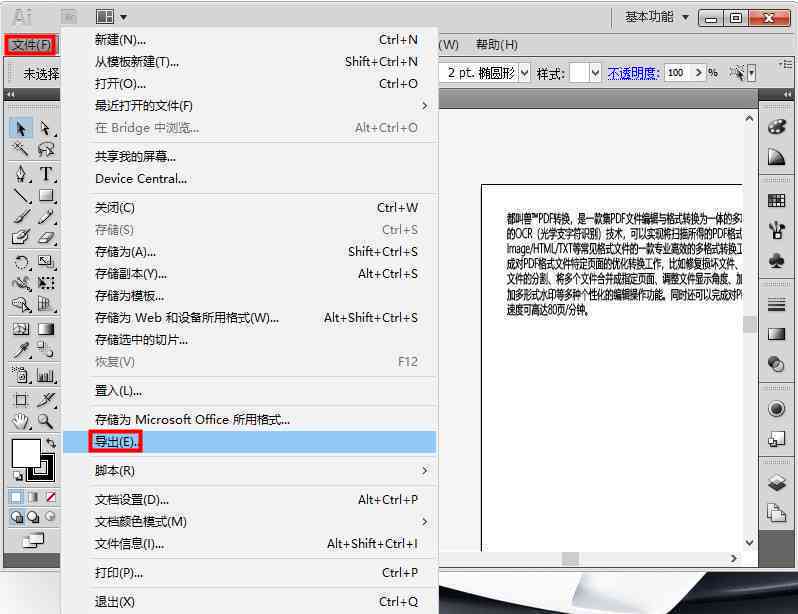Click the 文件(F) menu bar item
The width and height of the screenshot is (798, 614).
(32, 45)
